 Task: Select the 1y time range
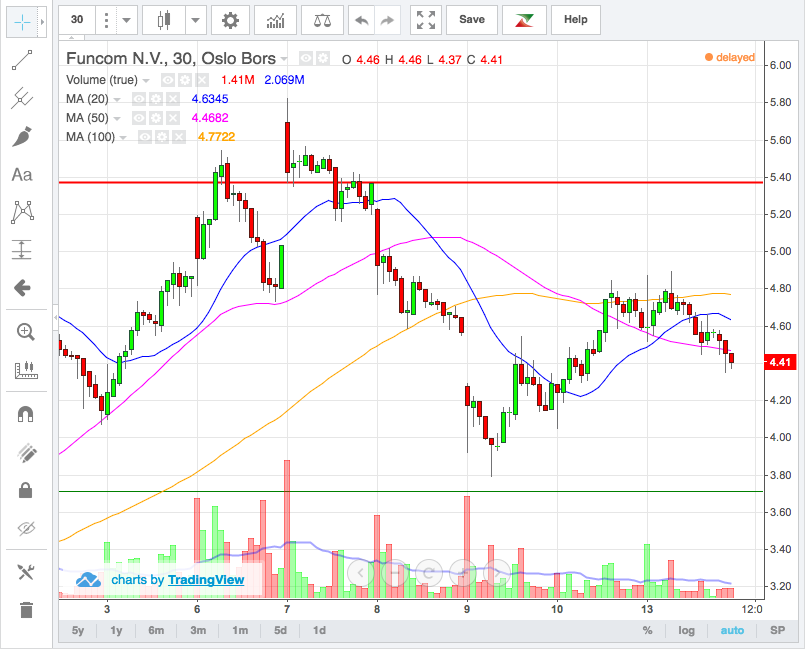click(116, 630)
